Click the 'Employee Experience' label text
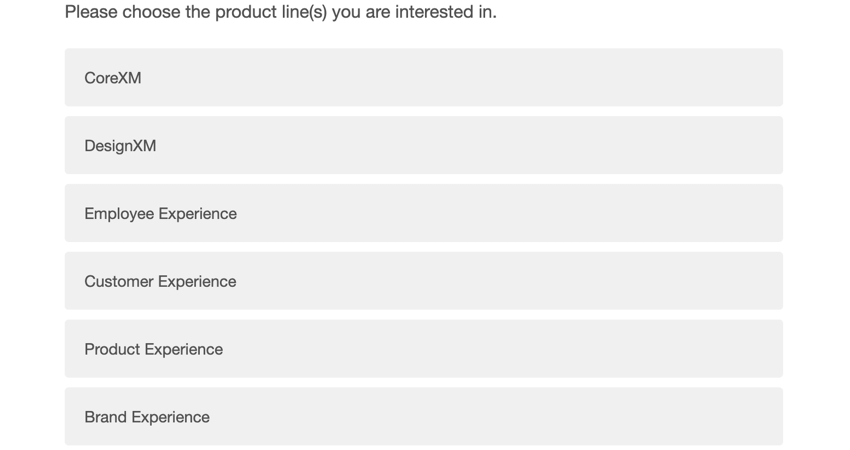This screenshot has width=850, height=450. click(x=160, y=214)
